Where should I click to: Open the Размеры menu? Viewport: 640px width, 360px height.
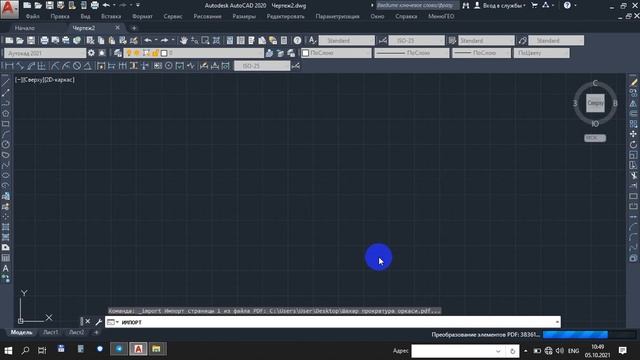tap(244, 16)
